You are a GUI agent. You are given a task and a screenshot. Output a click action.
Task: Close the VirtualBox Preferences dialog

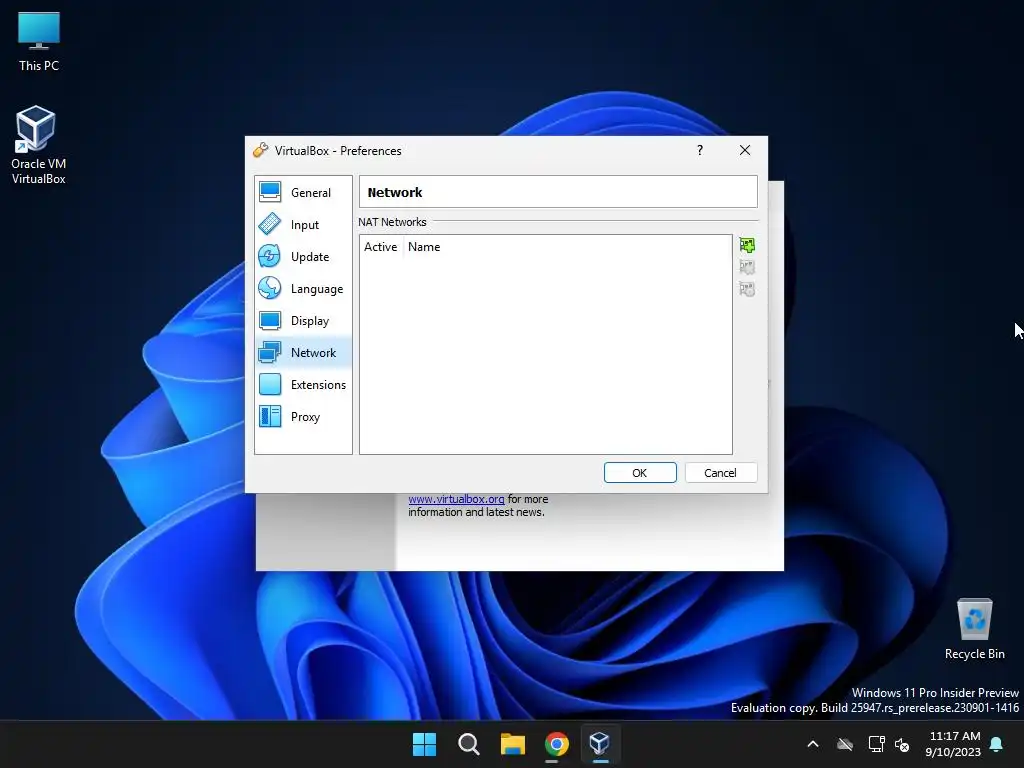[744, 150]
